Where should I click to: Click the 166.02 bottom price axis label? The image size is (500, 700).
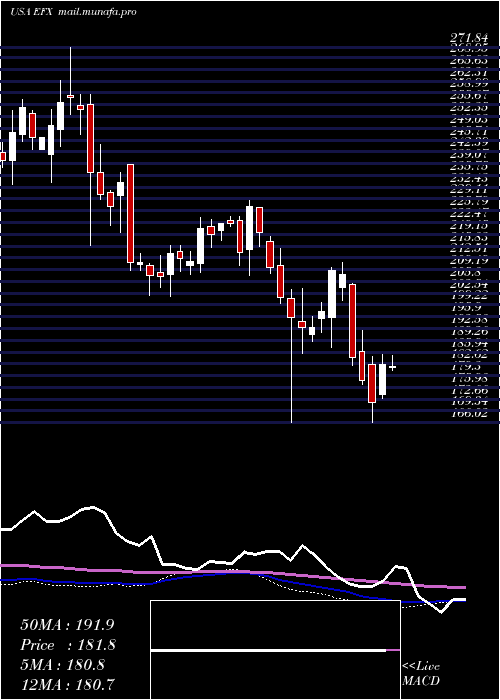[x=468, y=414]
